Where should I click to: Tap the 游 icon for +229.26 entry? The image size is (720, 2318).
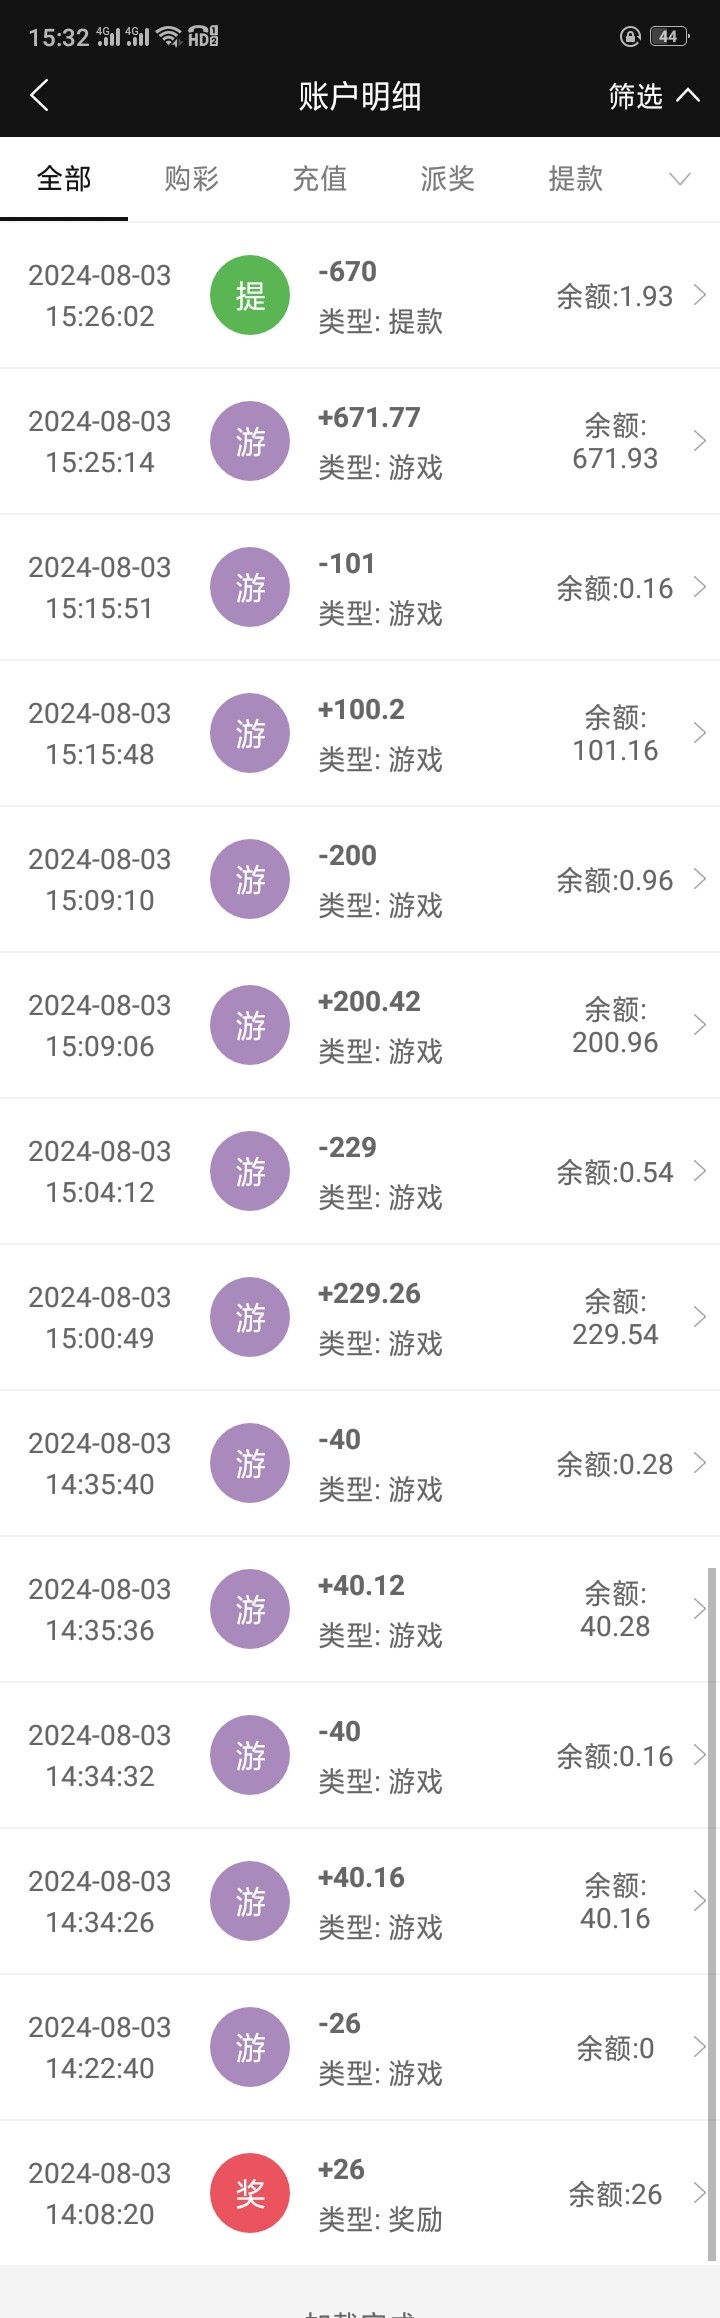[x=250, y=1317]
